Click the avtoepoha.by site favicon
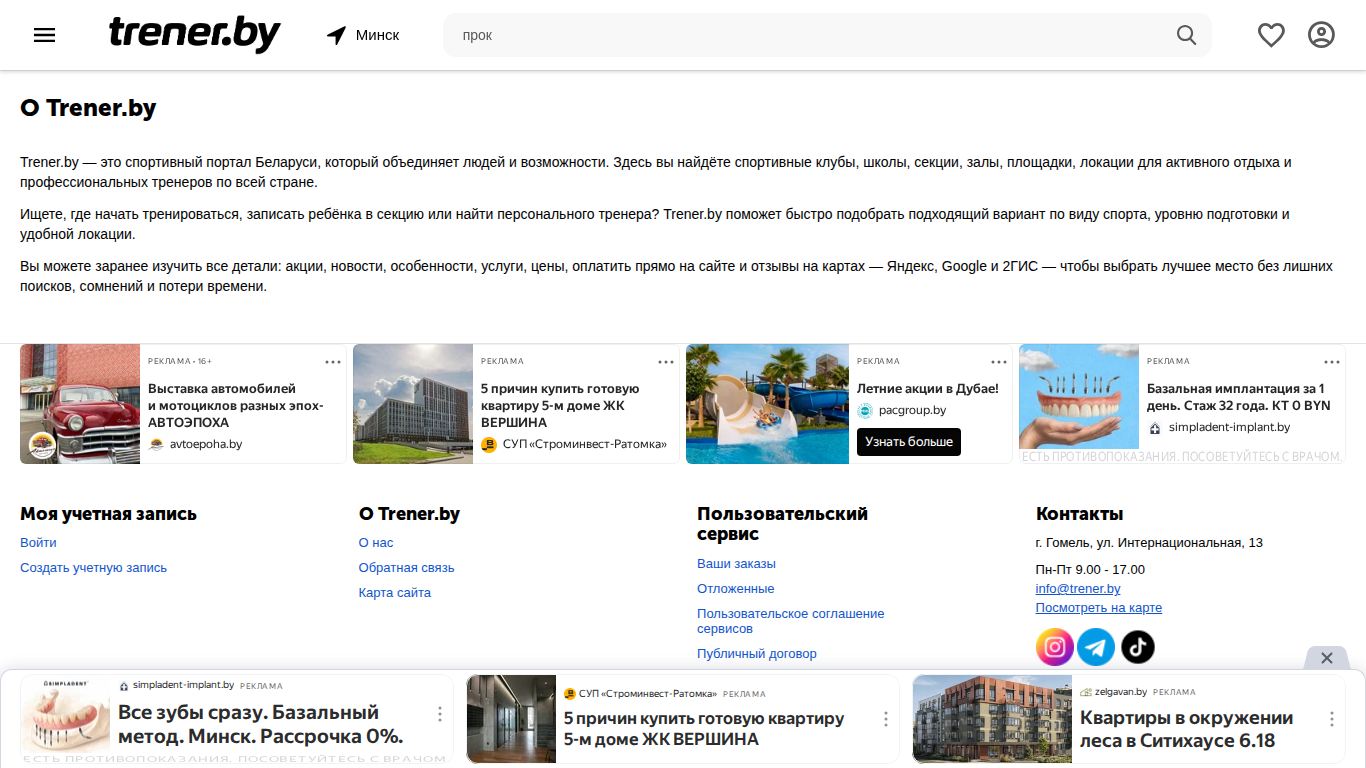Image resolution: width=1366 pixels, height=768 pixels. (156, 444)
